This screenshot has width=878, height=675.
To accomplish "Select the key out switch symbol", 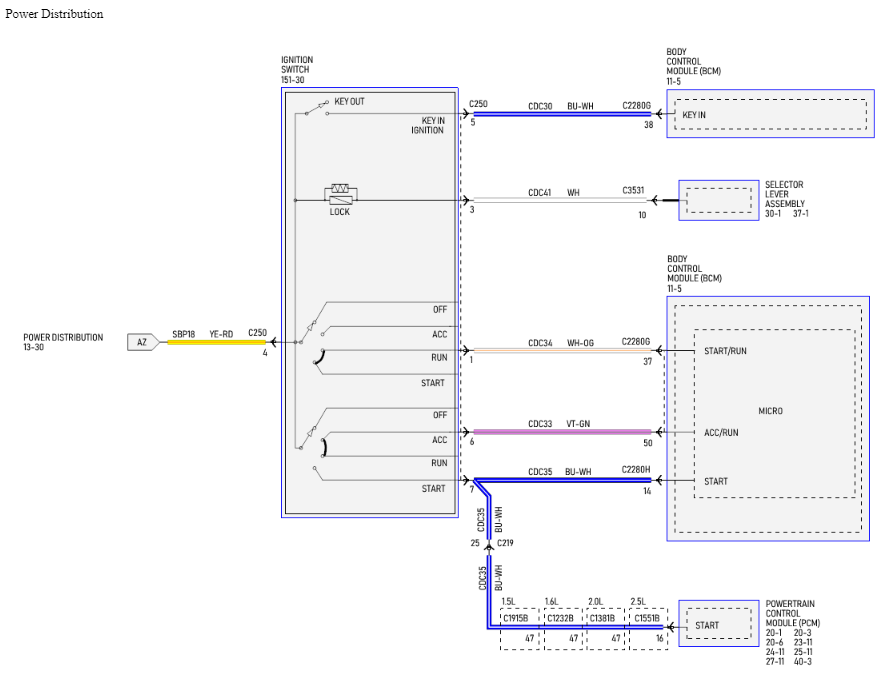I will pos(316,108).
